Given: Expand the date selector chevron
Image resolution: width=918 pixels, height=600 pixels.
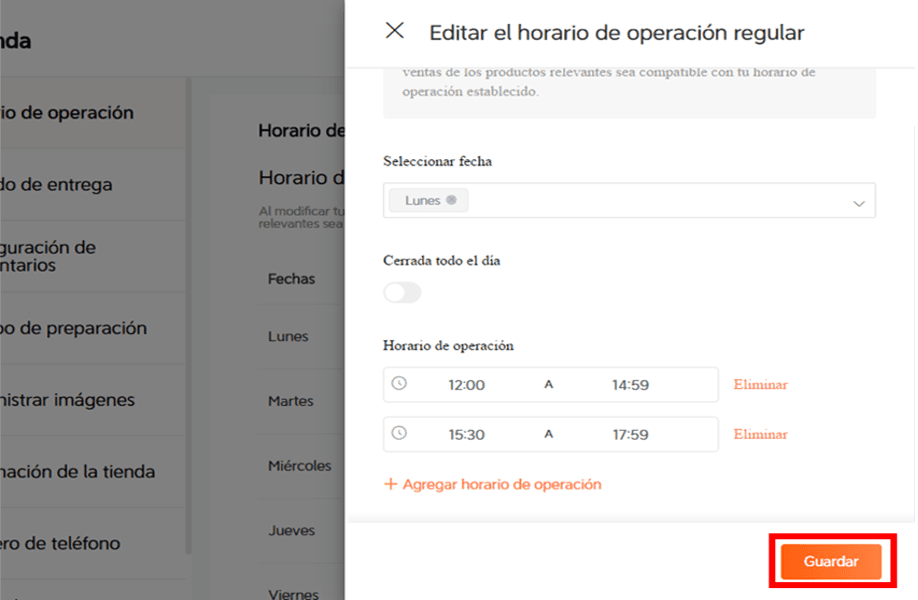Looking at the screenshot, I should [x=857, y=200].
